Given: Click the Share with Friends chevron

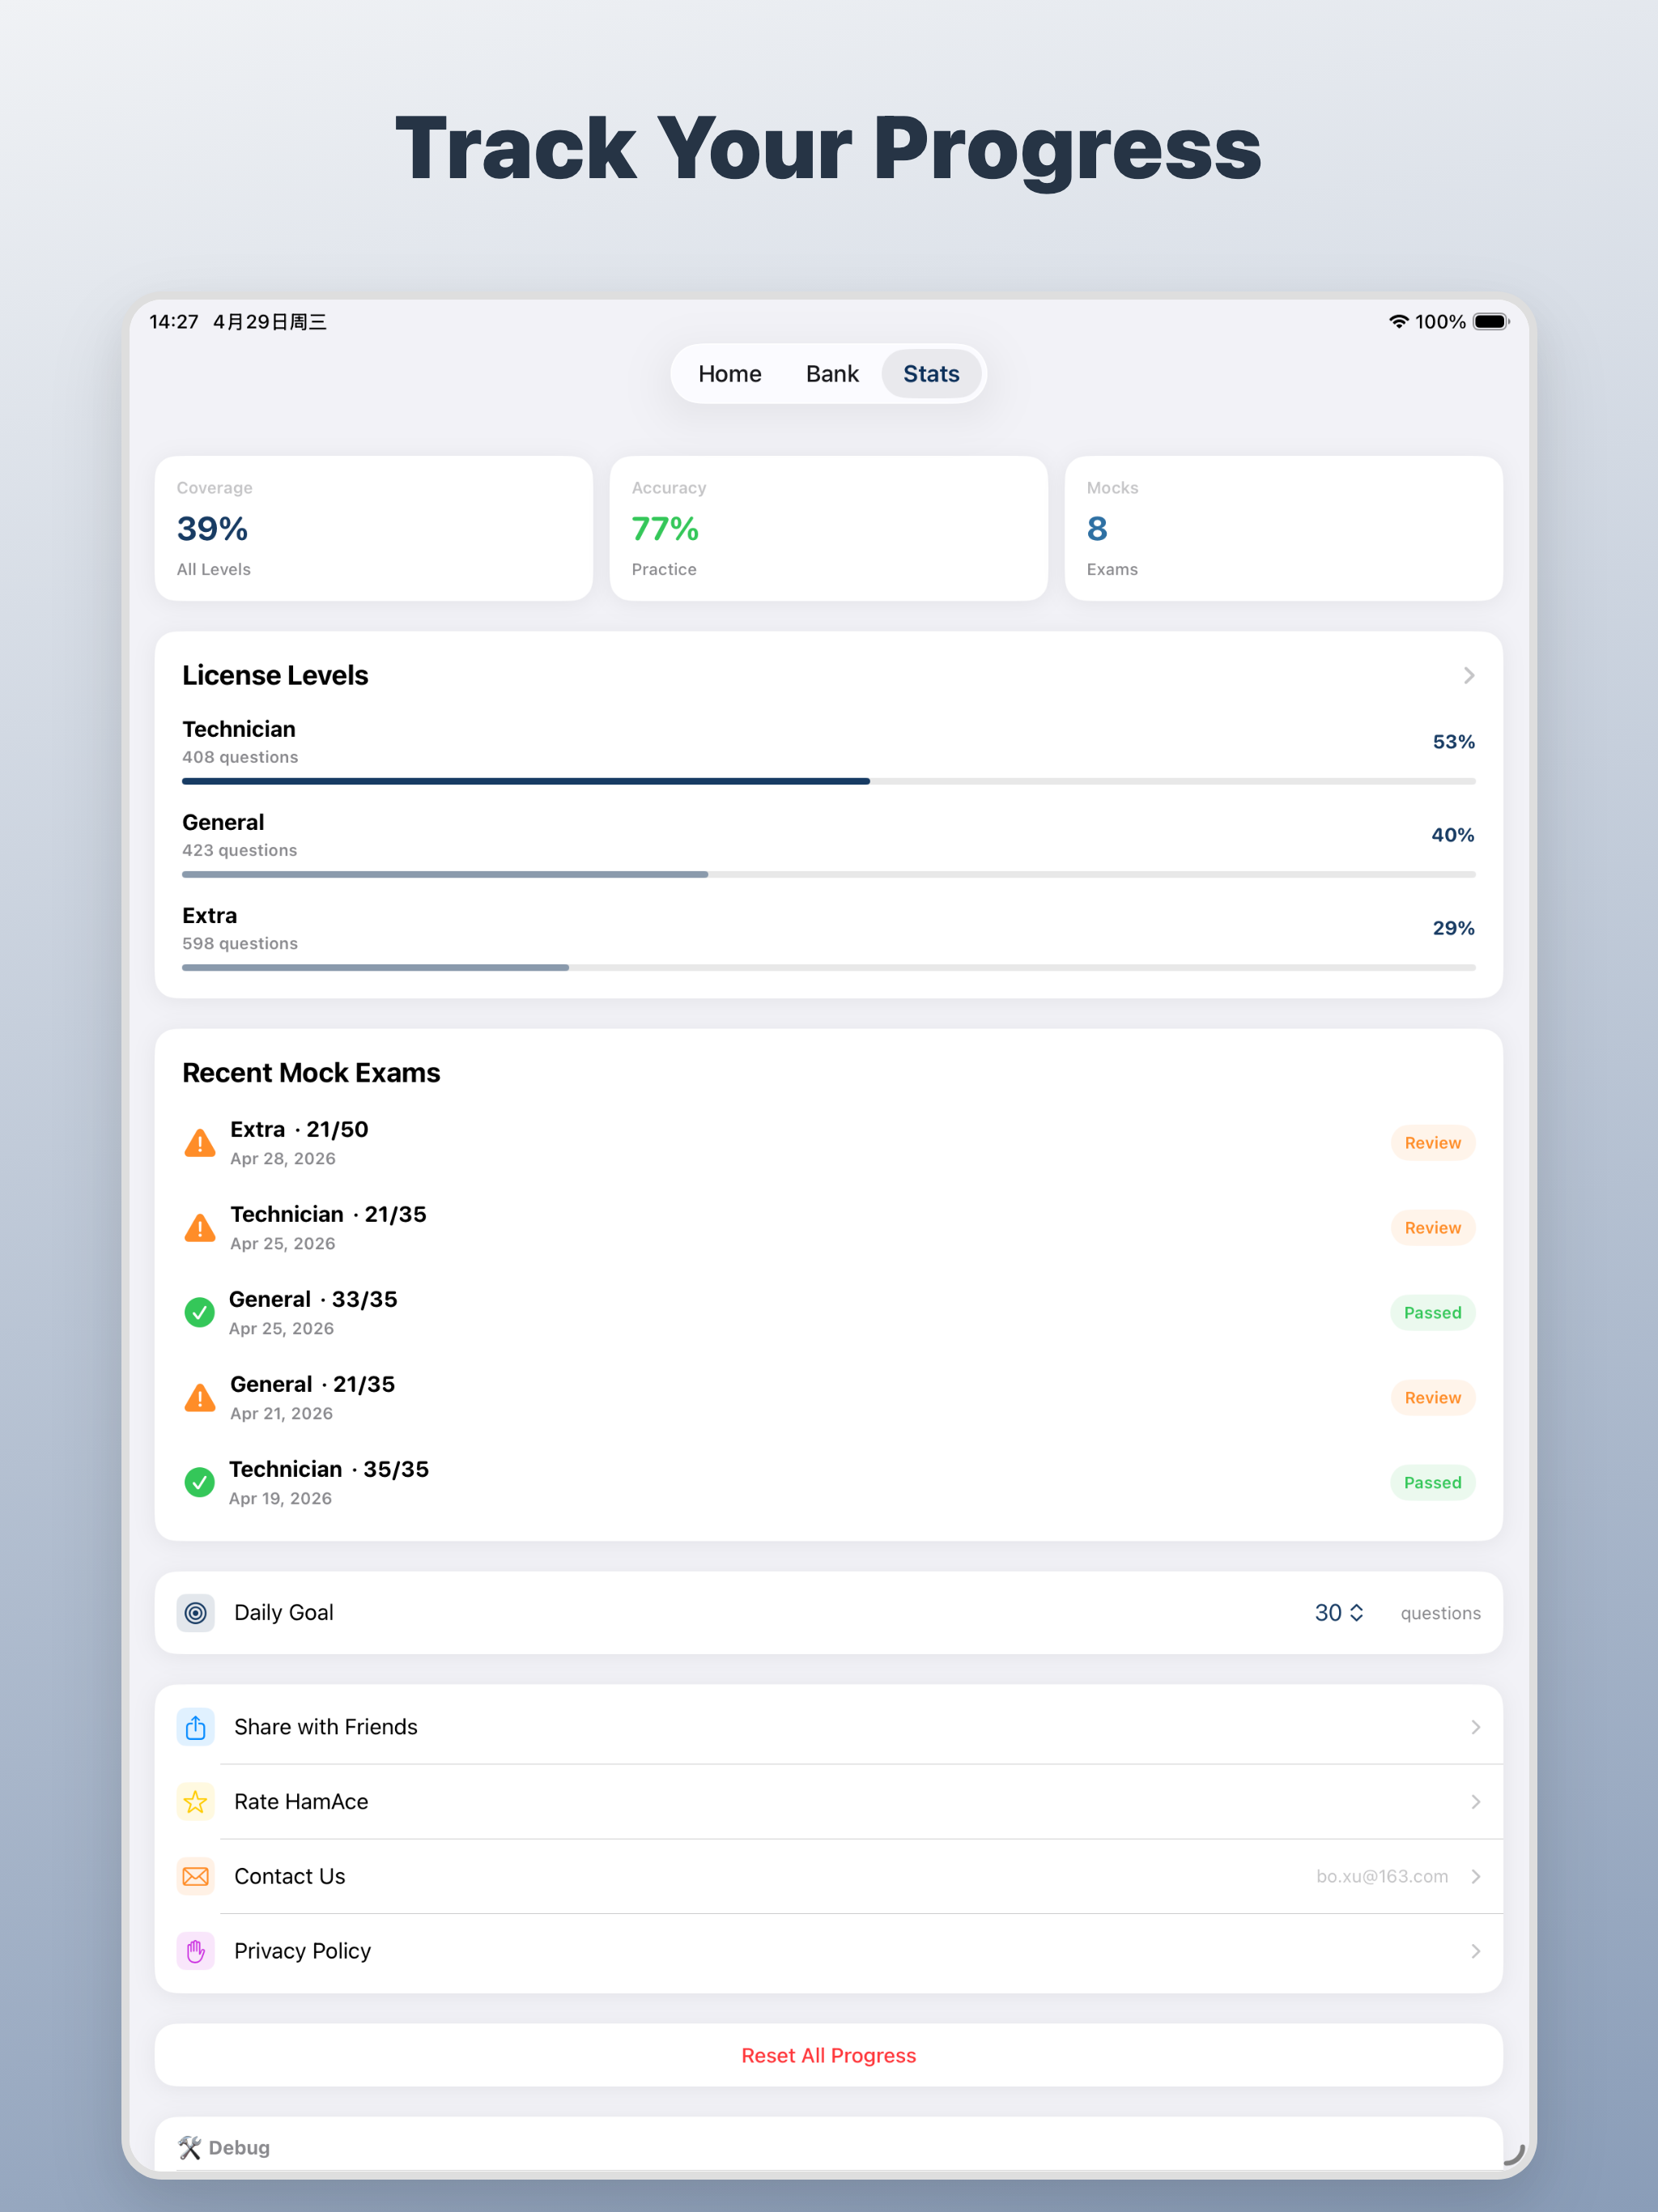Looking at the screenshot, I should click(x=1476, y=1727).
